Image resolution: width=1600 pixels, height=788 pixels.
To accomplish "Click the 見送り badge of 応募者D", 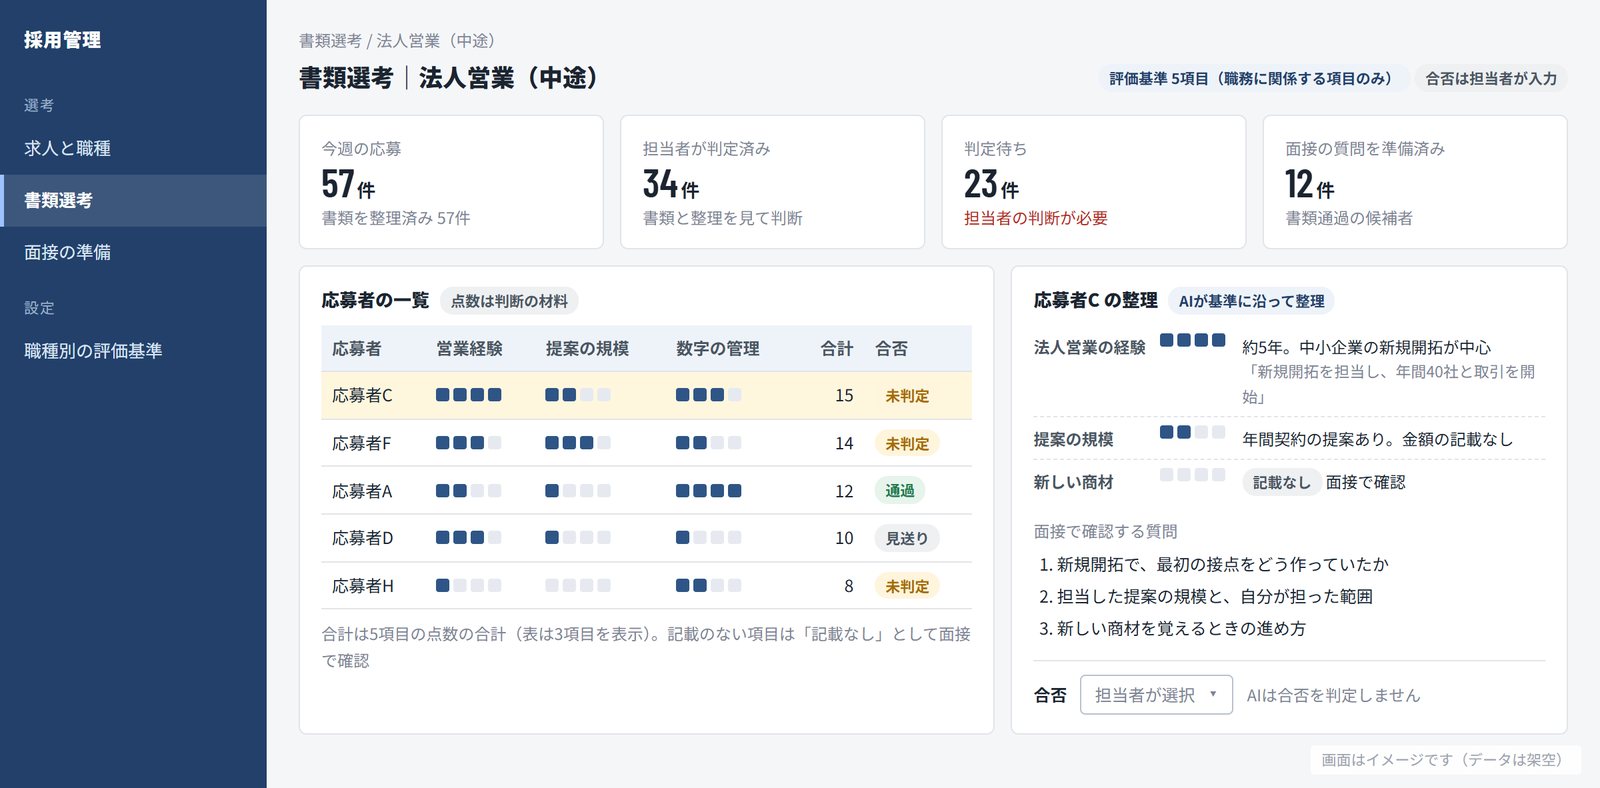I will (907, 538).
